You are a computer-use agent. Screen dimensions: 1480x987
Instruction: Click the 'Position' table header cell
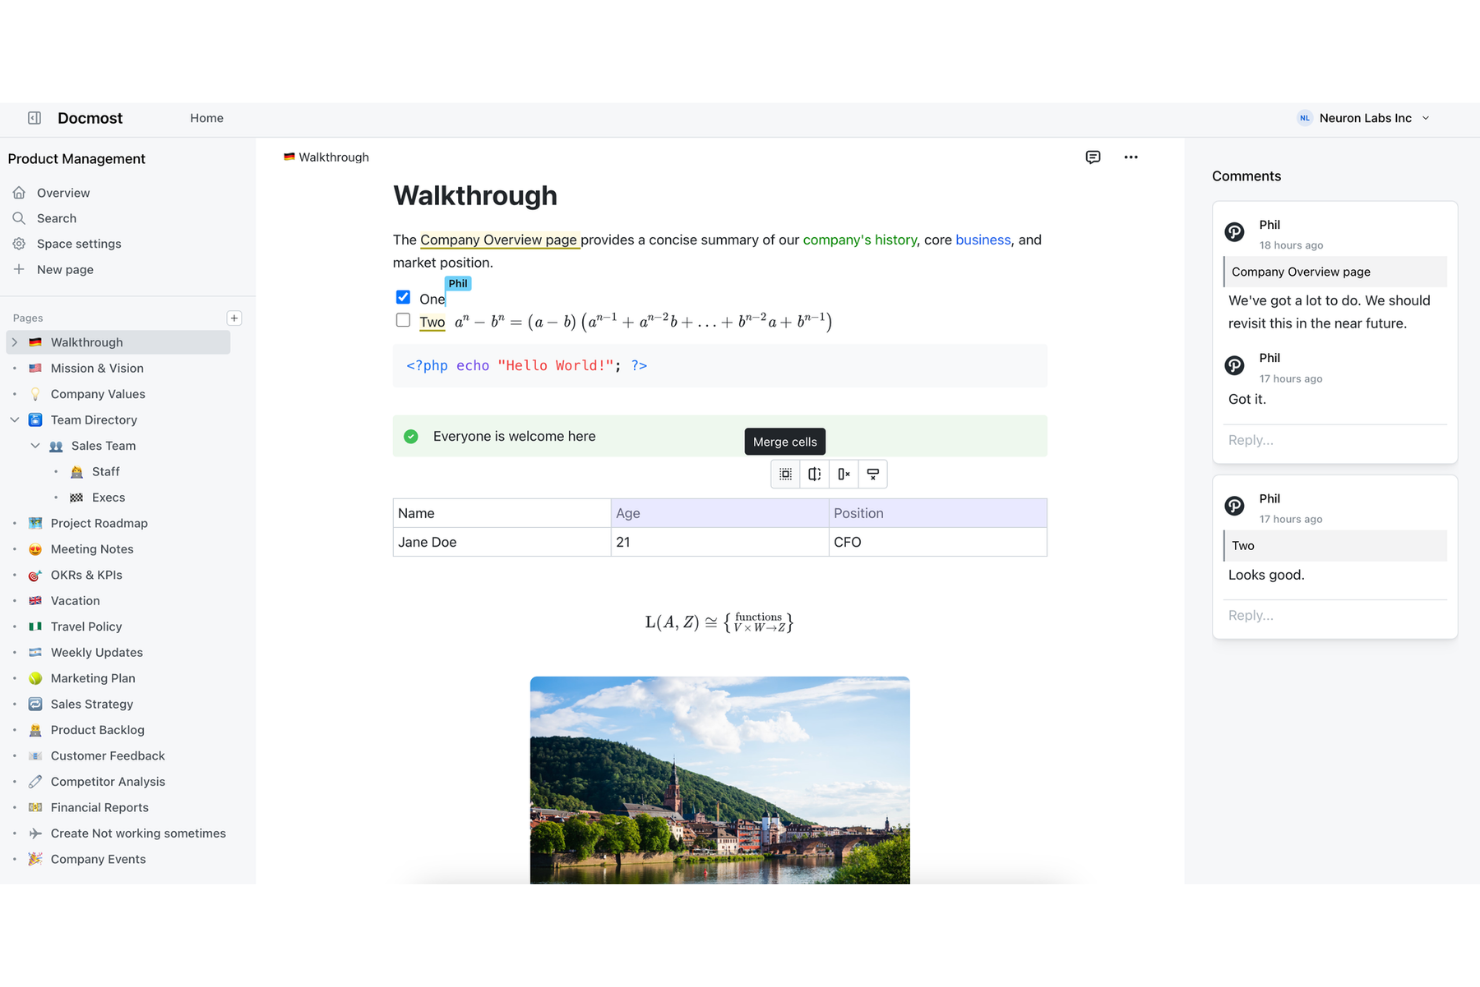click(x=938, y=513)
